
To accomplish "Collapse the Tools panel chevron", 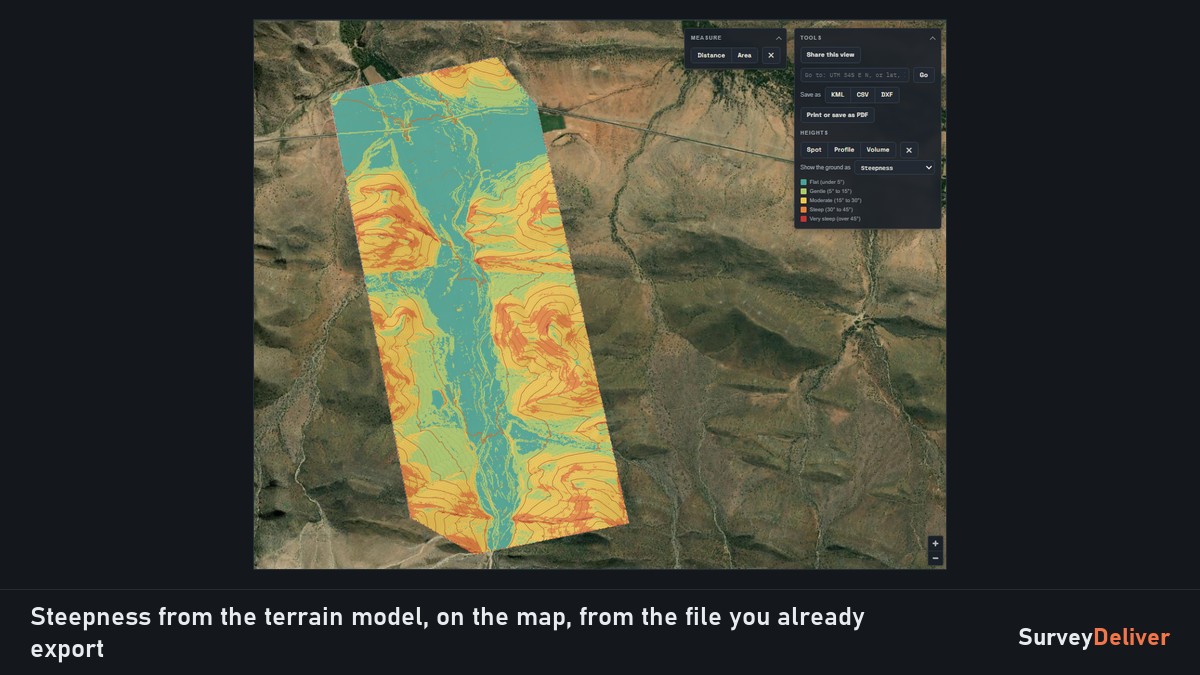I will pos(933,38).
